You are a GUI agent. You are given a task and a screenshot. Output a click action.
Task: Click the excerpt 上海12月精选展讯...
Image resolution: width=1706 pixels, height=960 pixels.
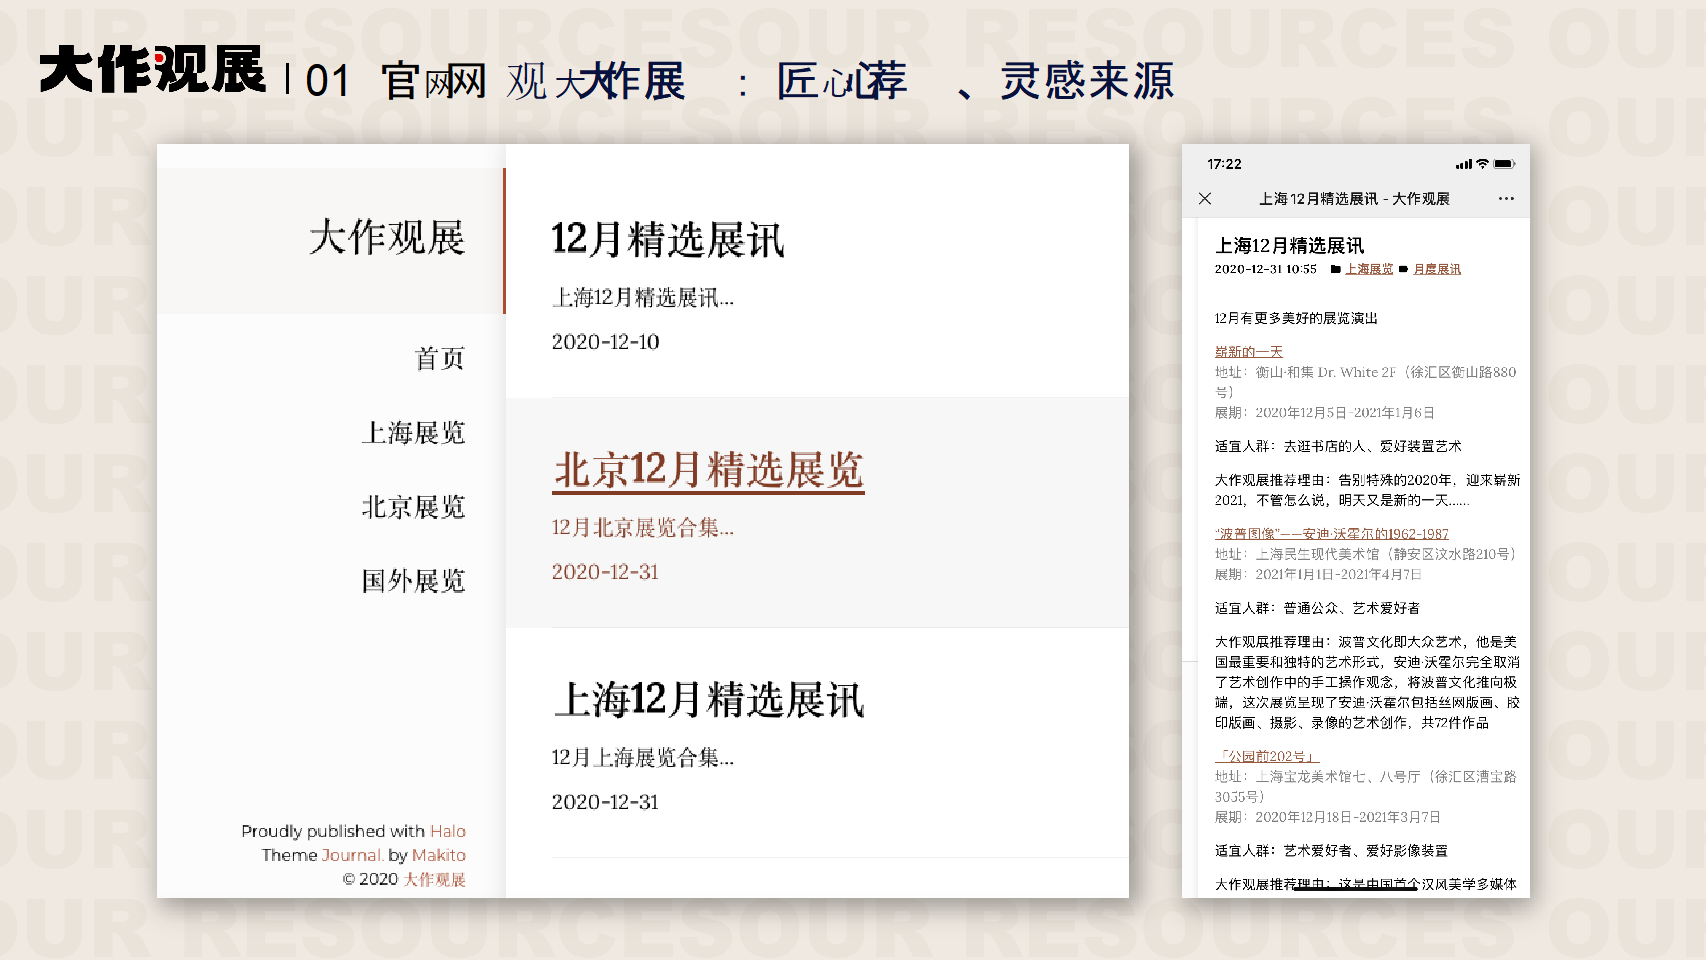tap(642, 298)
